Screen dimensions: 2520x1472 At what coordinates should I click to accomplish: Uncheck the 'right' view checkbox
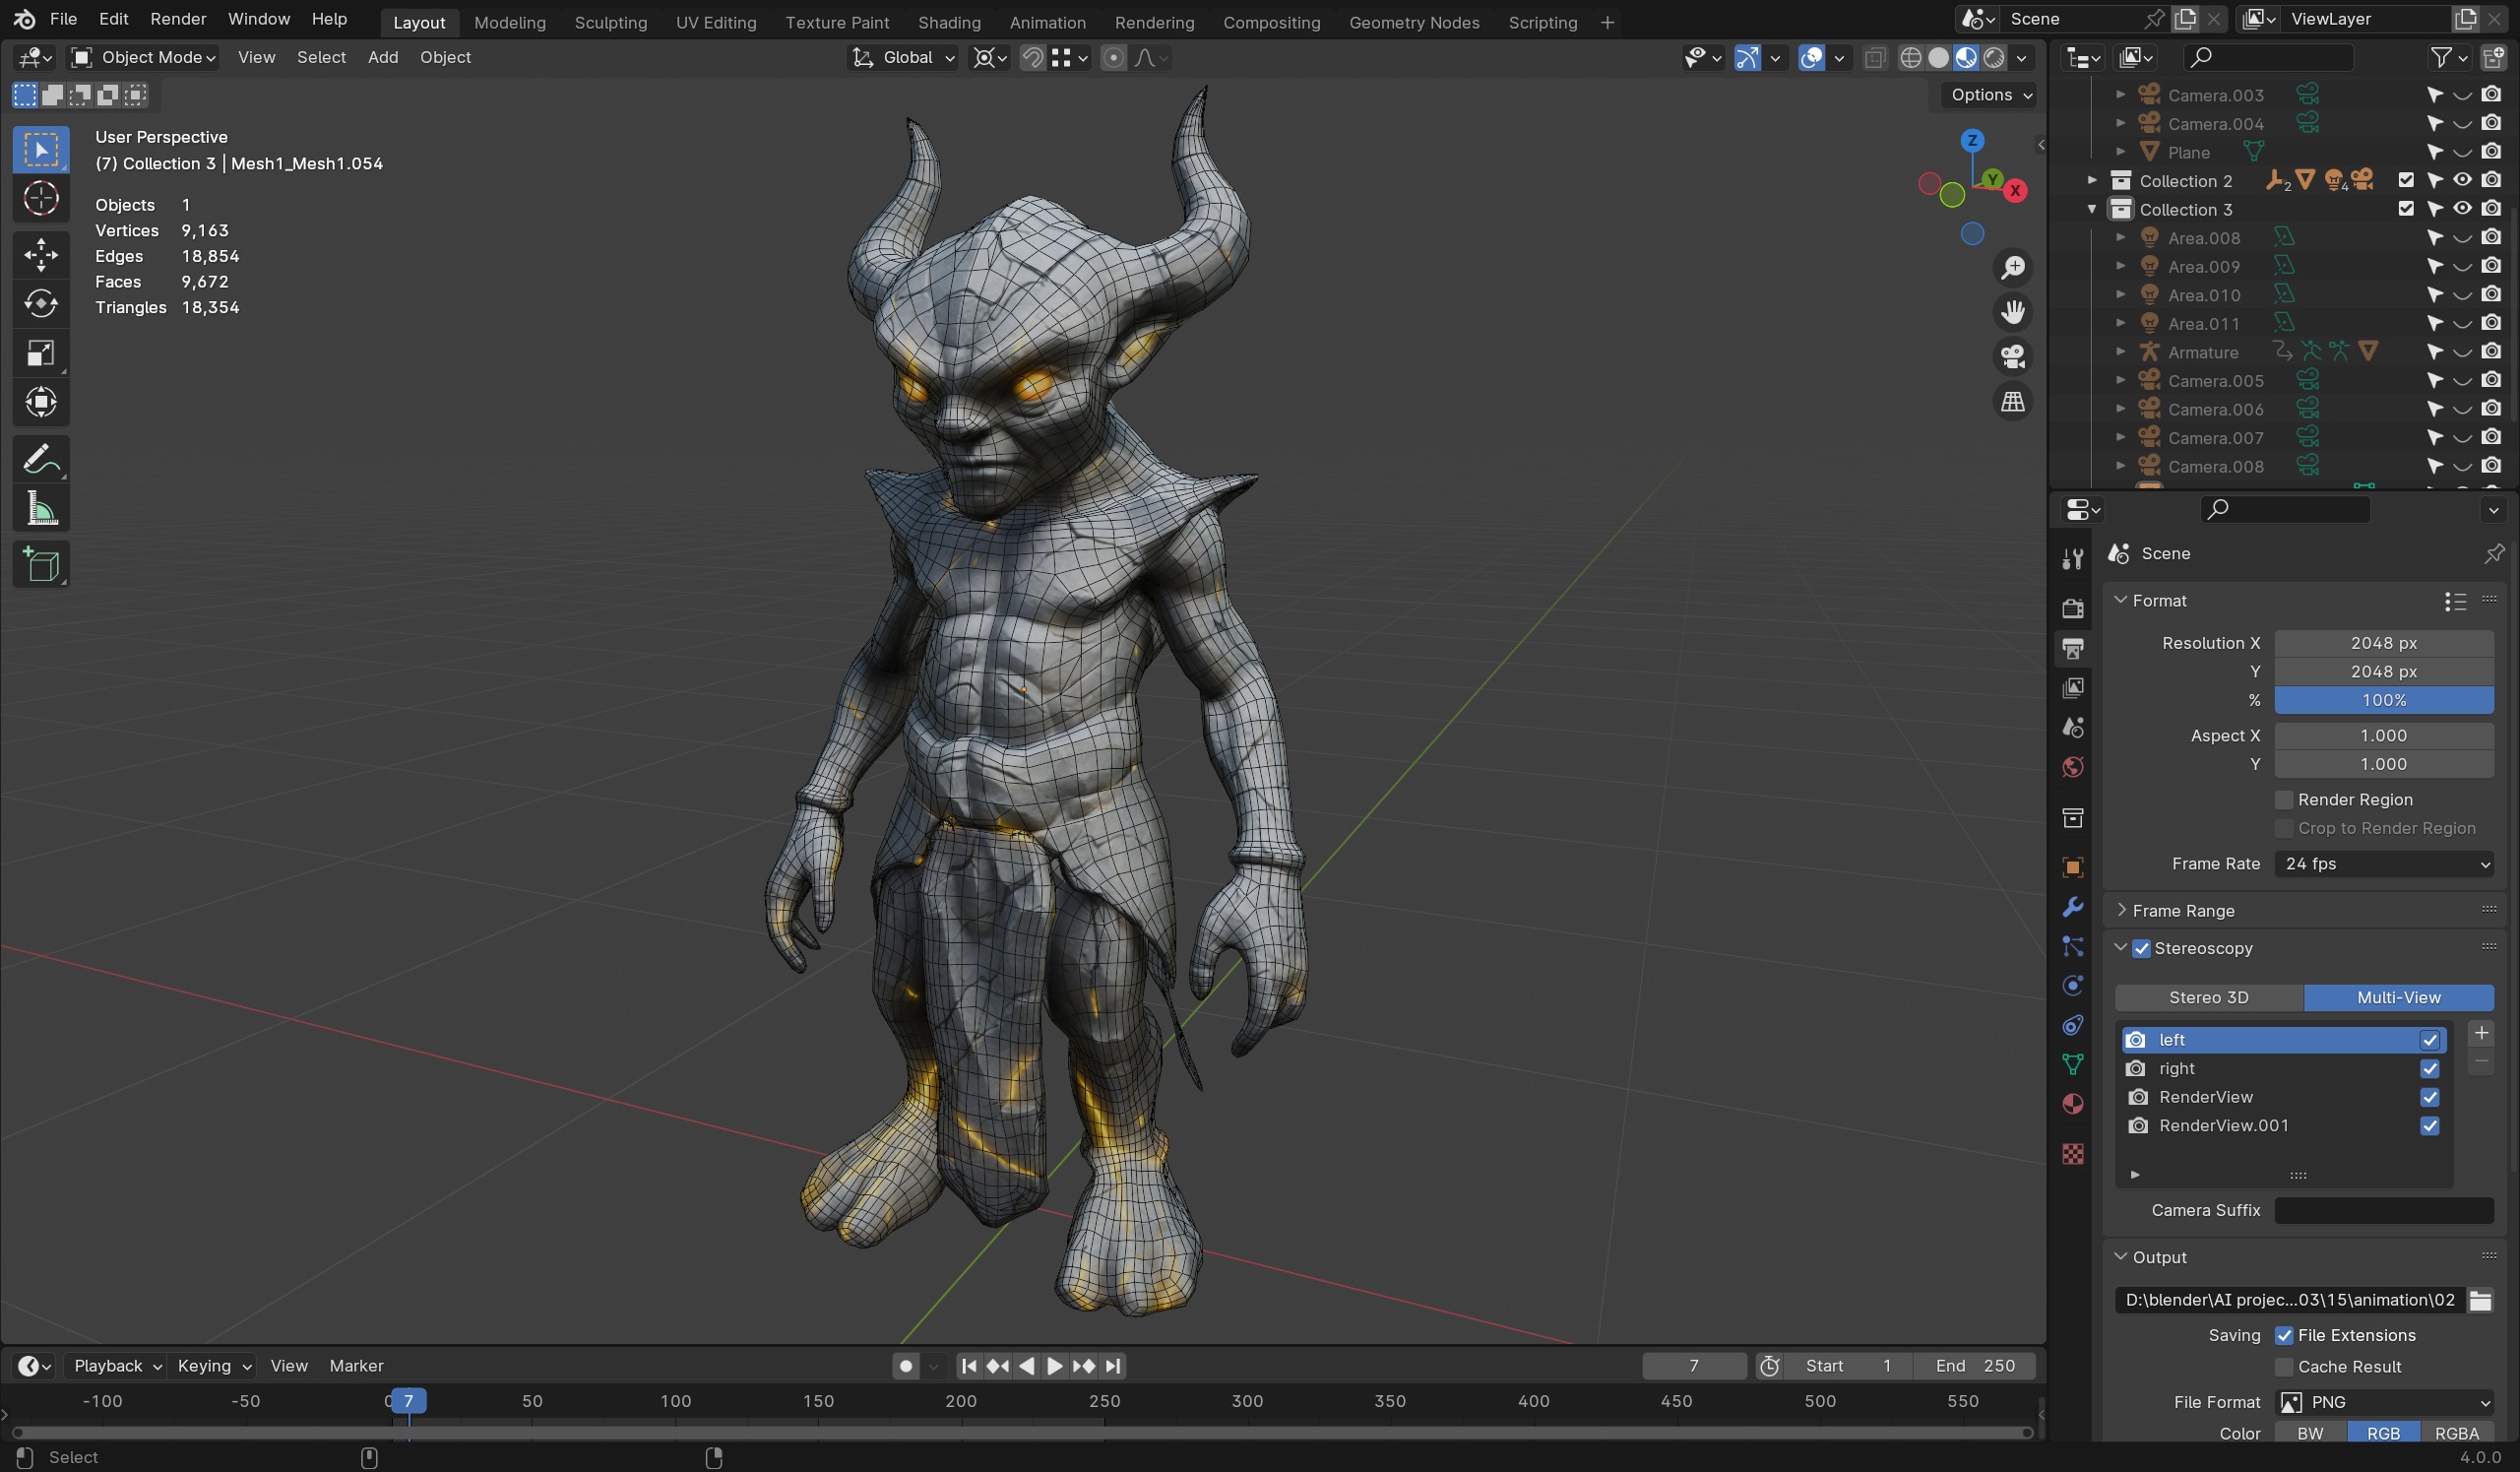tap(2429, 1069)
